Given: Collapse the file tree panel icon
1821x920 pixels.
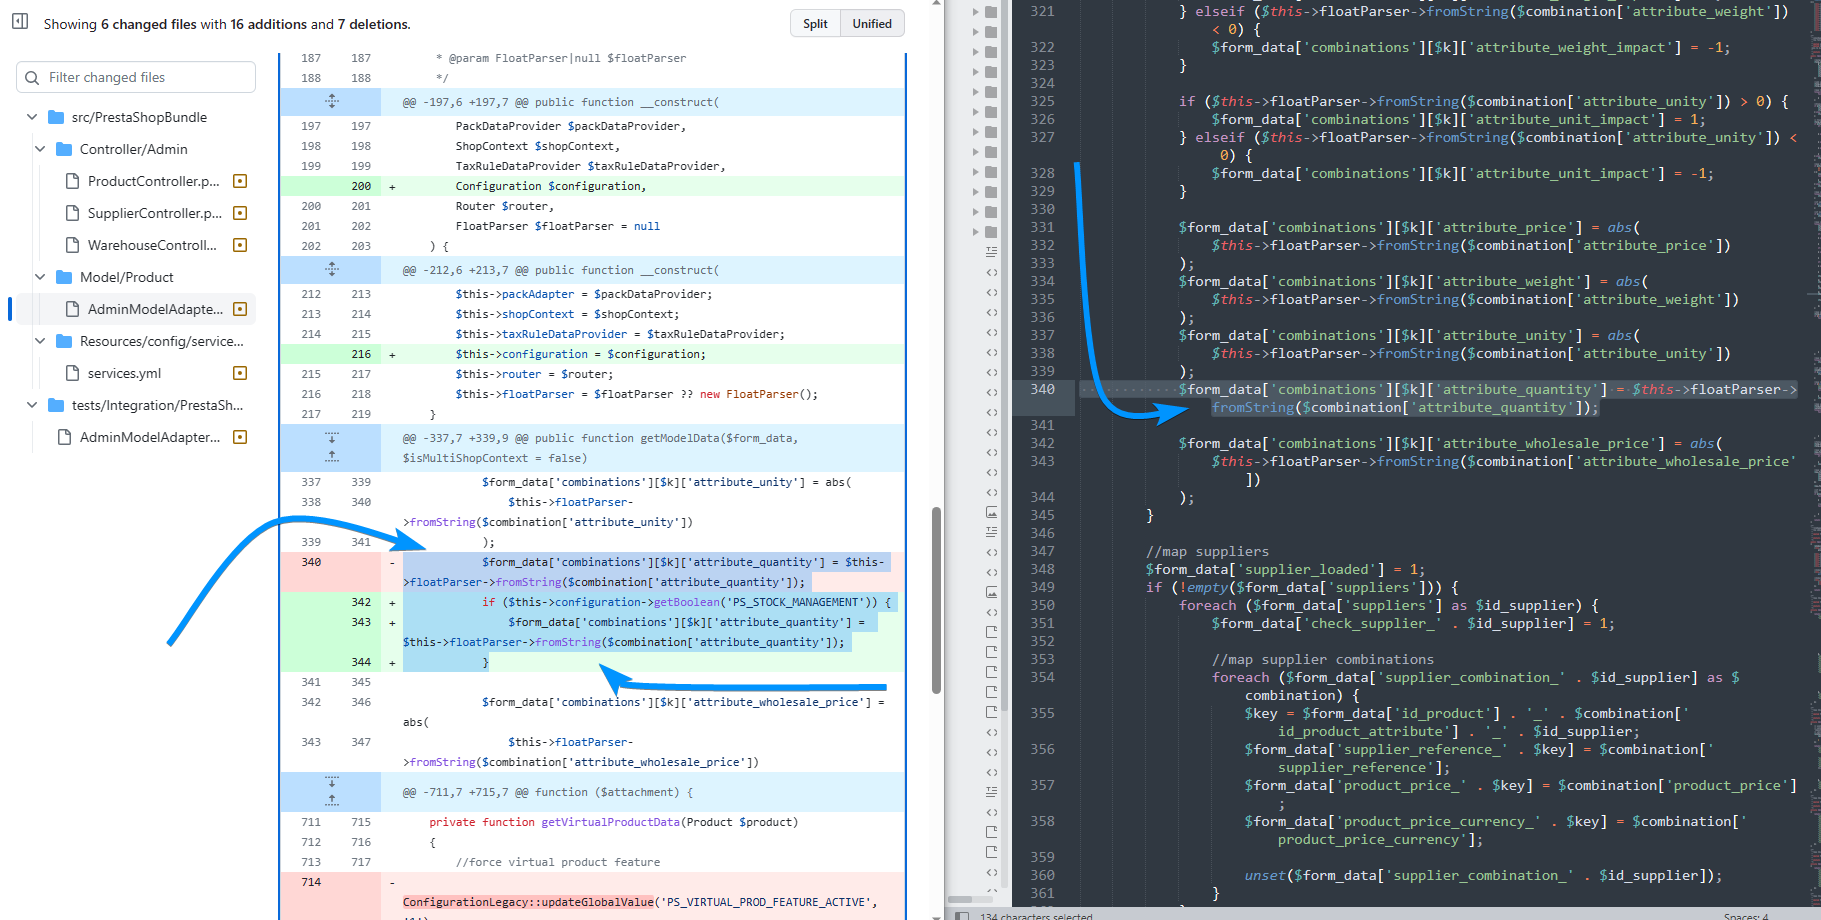Looking at the screenshot, I should 20,21.
